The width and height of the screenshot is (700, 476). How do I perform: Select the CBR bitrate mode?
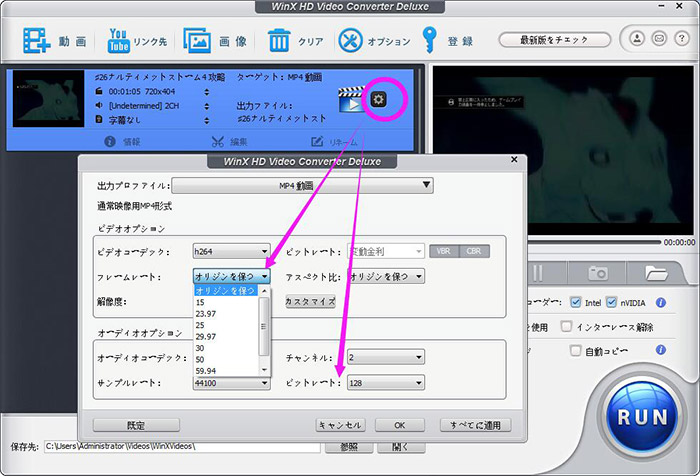[474, 251]
